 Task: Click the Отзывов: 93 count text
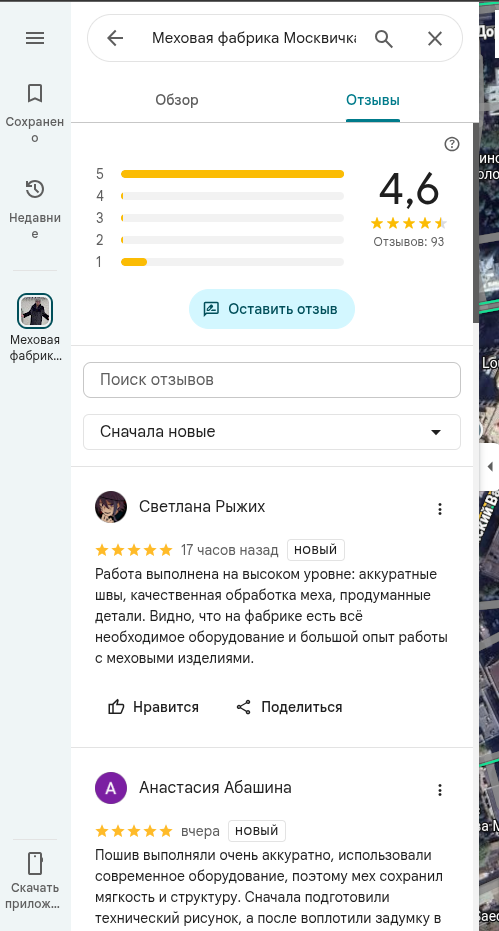click(409, 242)
